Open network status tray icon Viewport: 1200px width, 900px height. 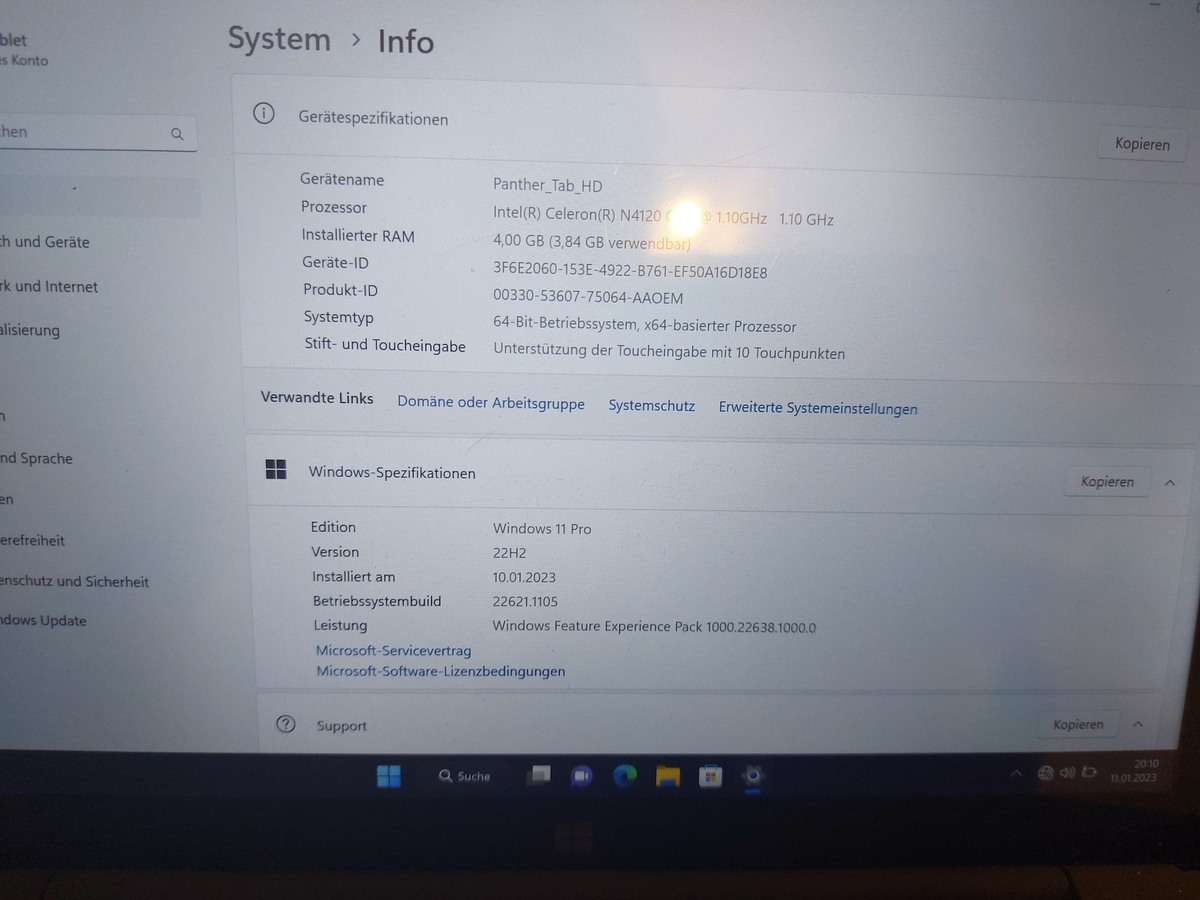[x=1045, y=772]
